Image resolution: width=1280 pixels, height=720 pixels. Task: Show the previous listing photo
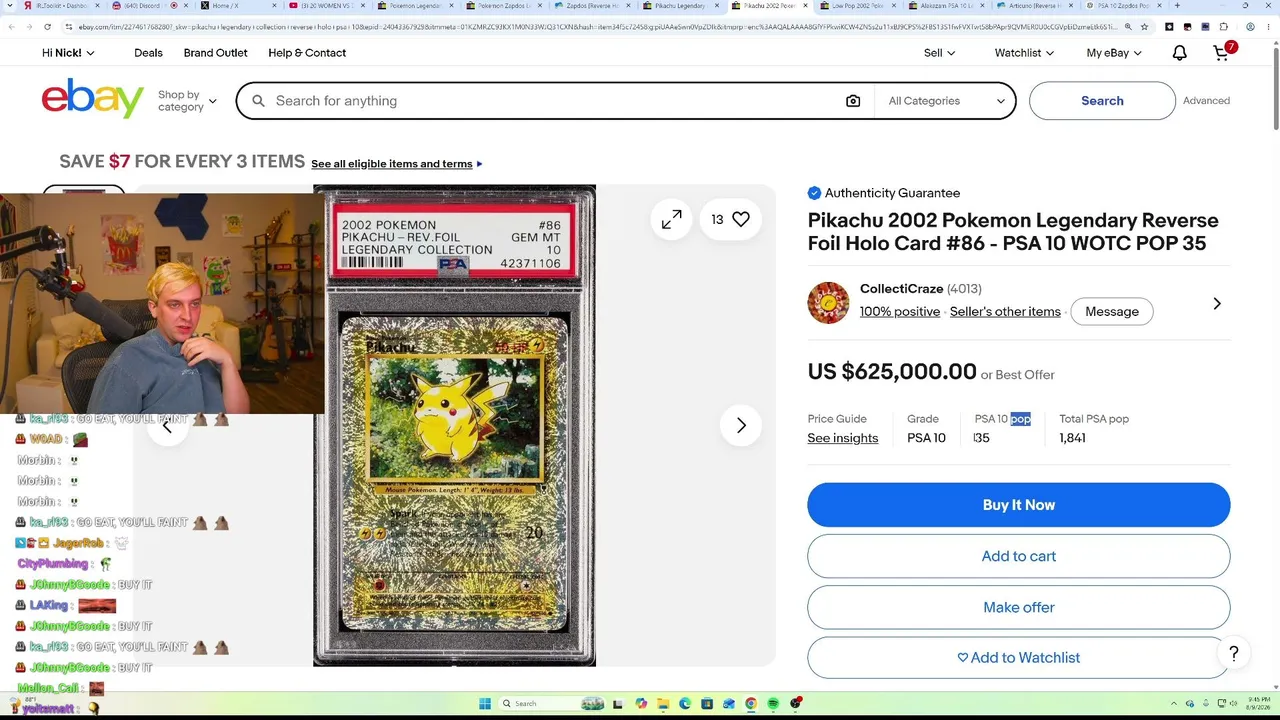pyautogui.click(x=167, y=426)
